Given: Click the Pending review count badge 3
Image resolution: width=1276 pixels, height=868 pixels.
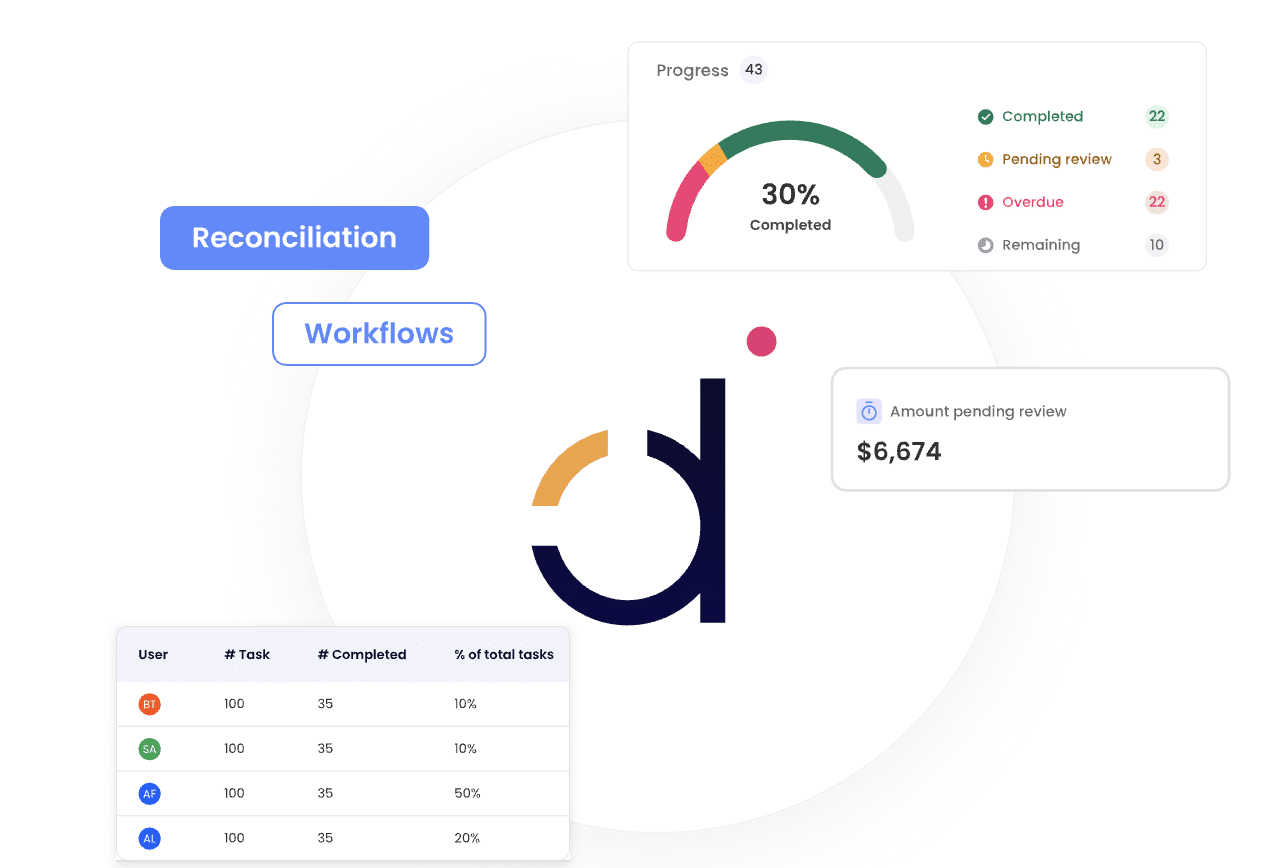Looking at the screenshot, I should point(1156,160).
